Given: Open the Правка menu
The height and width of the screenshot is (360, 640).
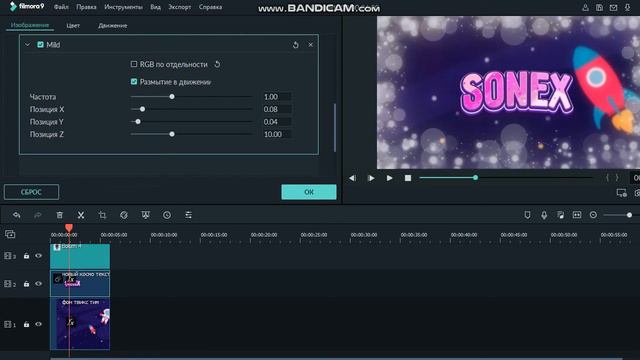Looking at the screenshot, I should click(x=86, y=7).
